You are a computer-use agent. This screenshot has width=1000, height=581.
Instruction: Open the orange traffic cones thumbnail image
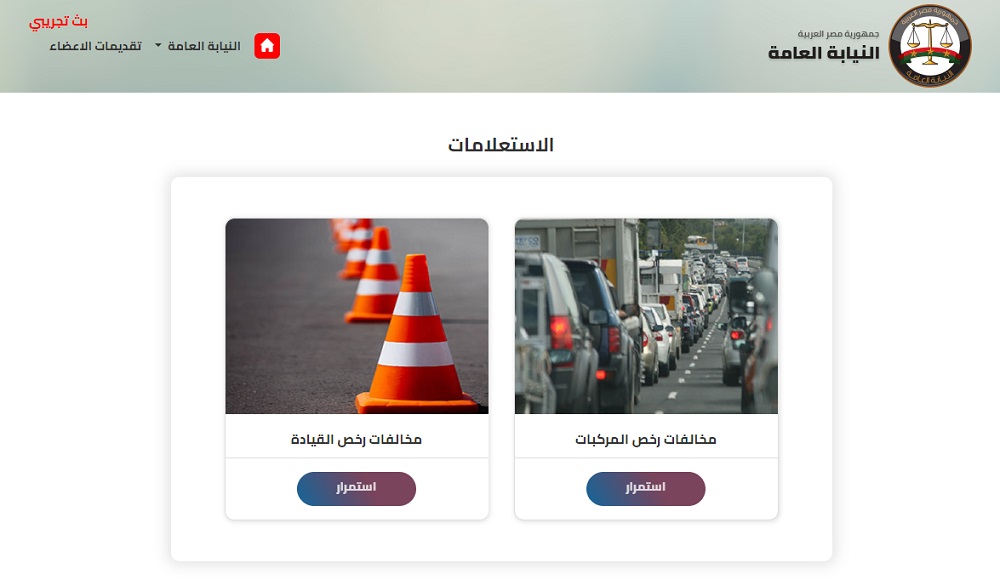click(357, 316)
